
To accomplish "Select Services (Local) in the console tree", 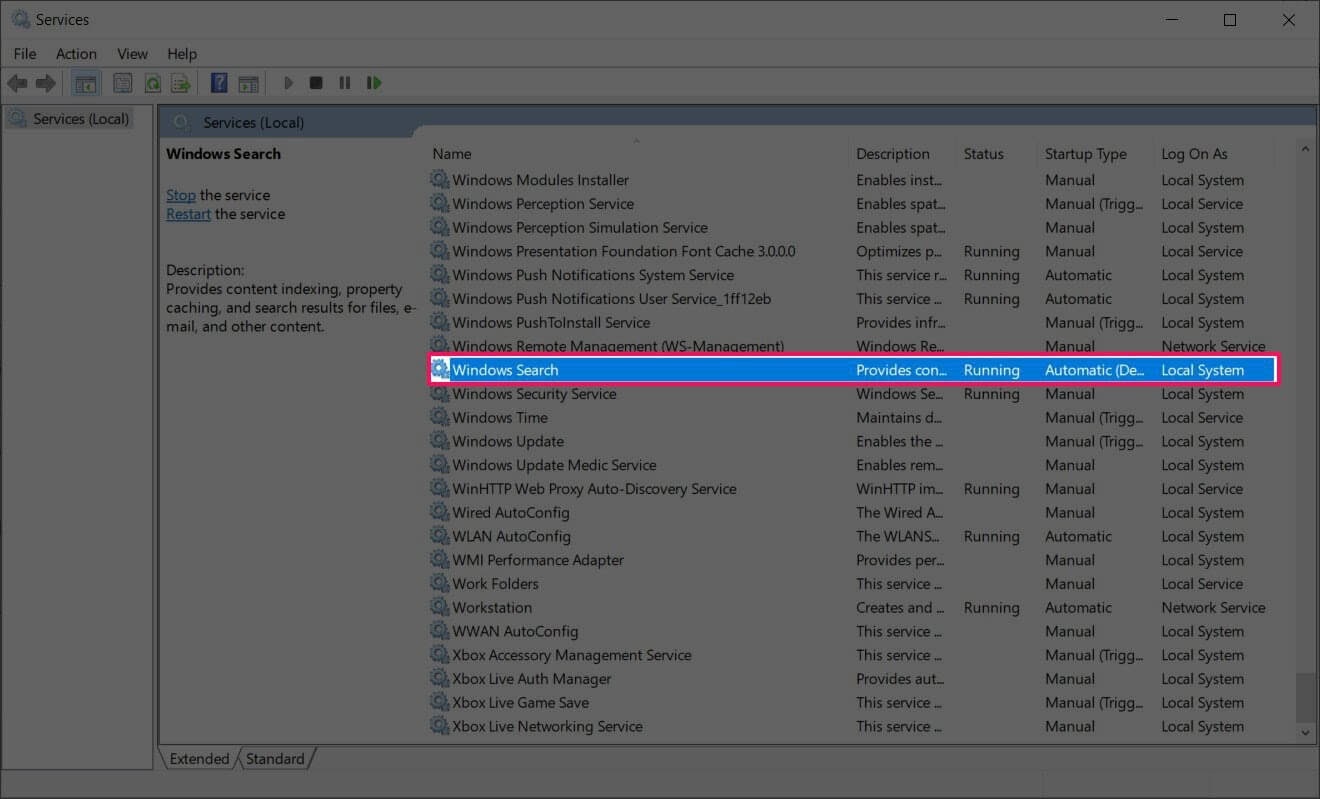I will pyautogui.click(x=69, y=119).
